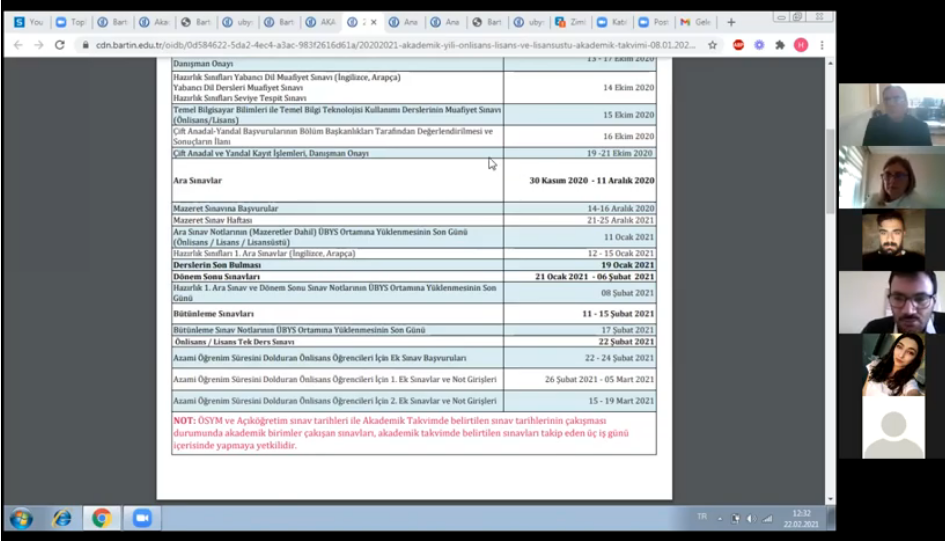Open Zoom from the taskbar
This screenshot has width=945, height=541.
point(141,518)
